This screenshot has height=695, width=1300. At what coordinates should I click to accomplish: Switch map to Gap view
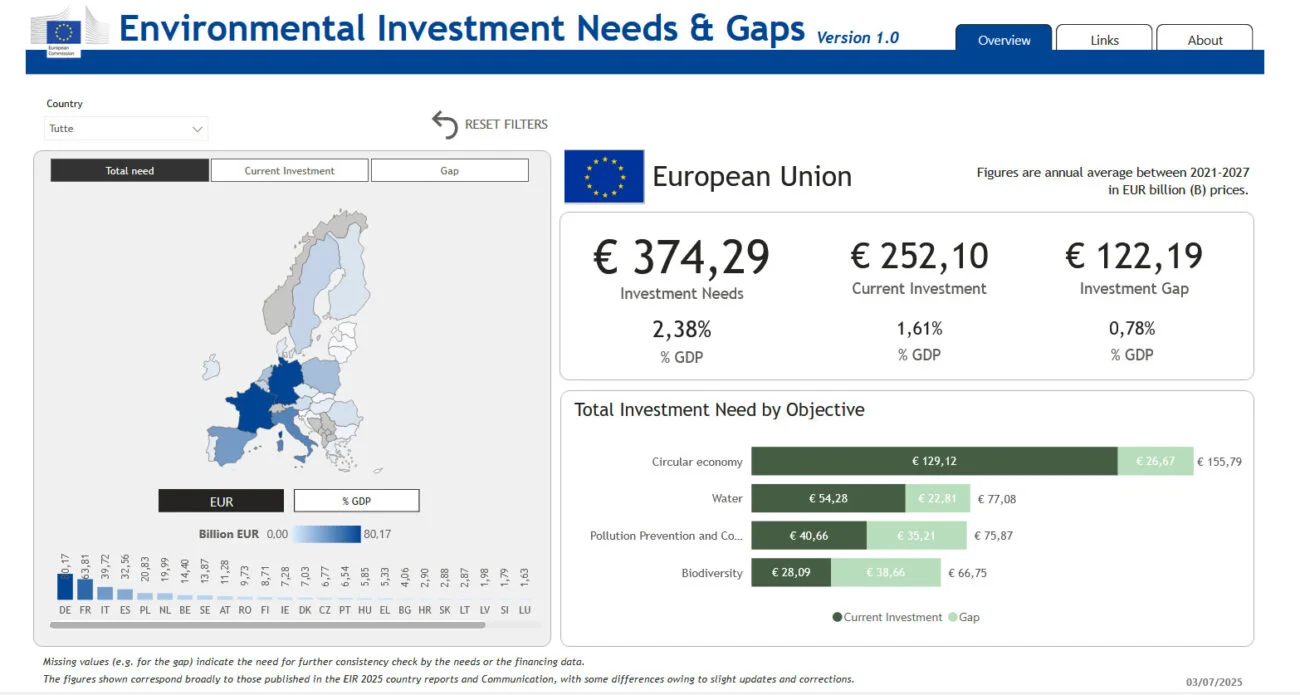pos(450,171)
